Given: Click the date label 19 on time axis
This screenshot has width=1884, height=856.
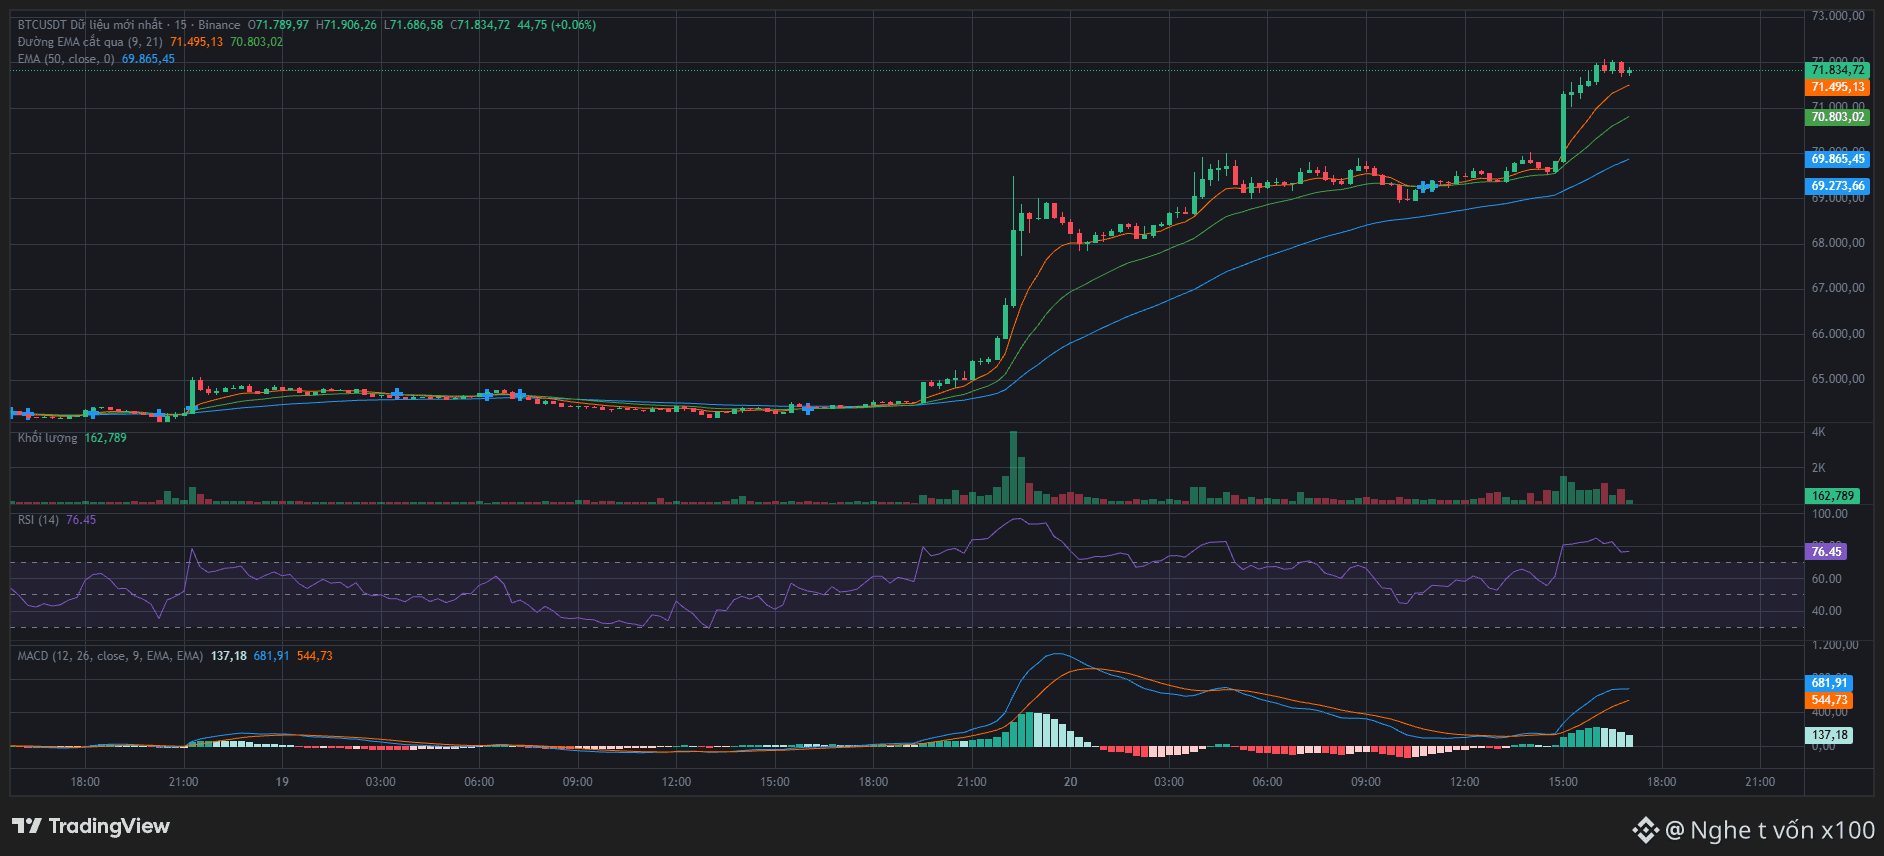Looking at the screenshot, I should (282, 782).
